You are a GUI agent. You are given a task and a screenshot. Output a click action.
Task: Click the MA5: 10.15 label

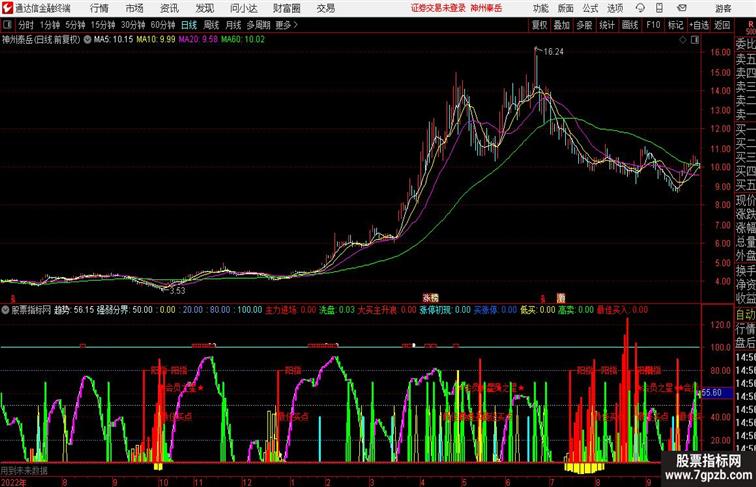coord(113,40)
